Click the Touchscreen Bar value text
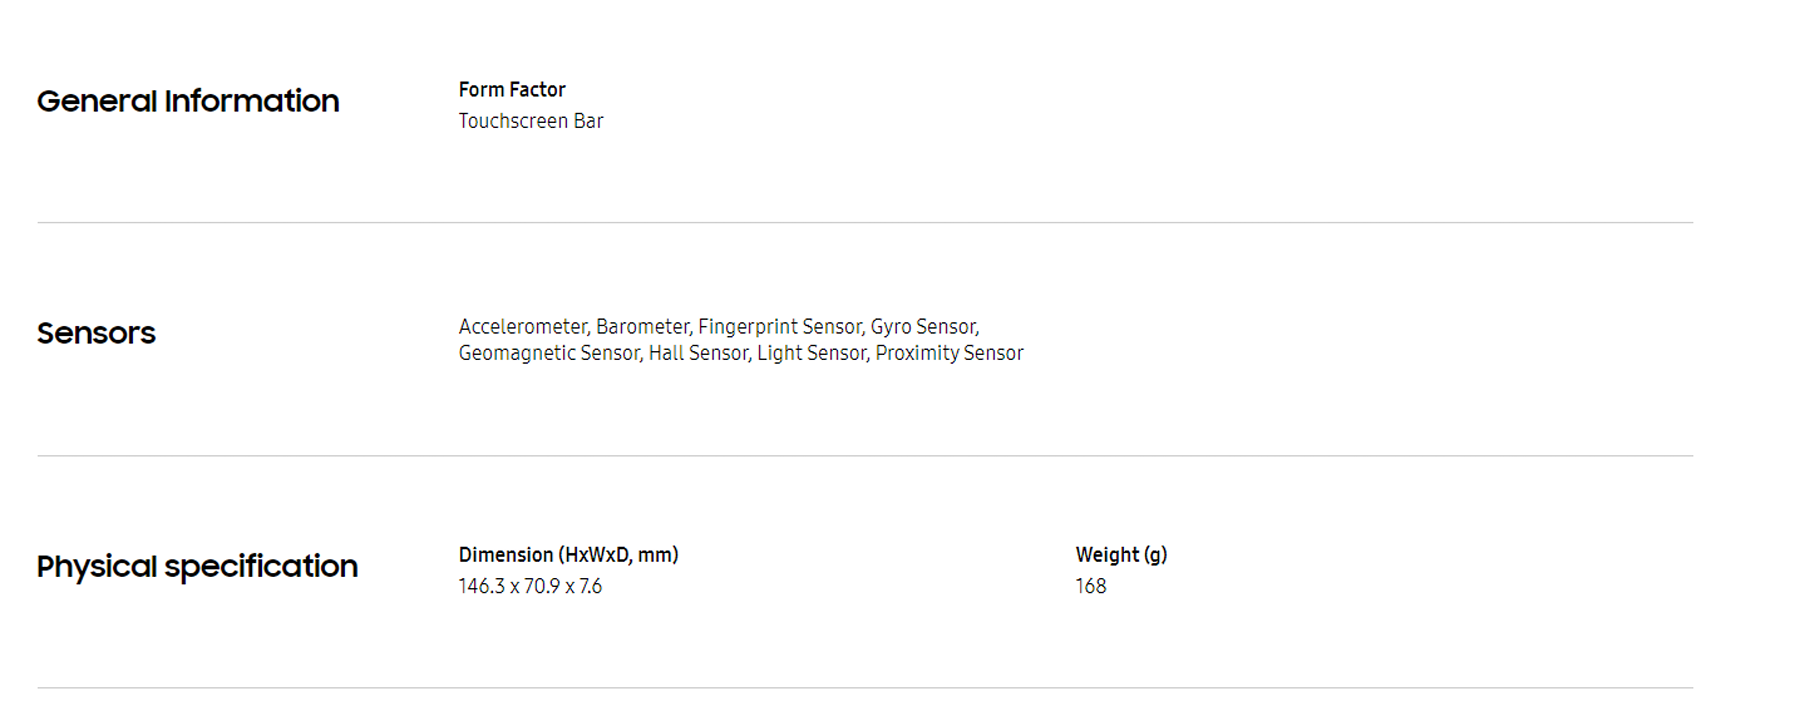The height and width of the screenshot is (701, 1800). tap(531, 121)
